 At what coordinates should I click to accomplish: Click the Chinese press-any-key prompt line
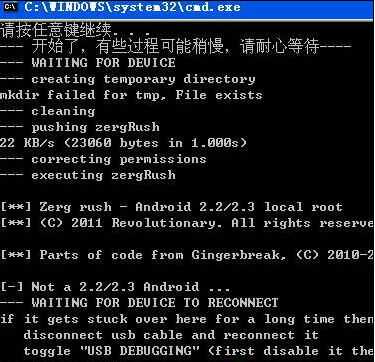tap(75, 30)
